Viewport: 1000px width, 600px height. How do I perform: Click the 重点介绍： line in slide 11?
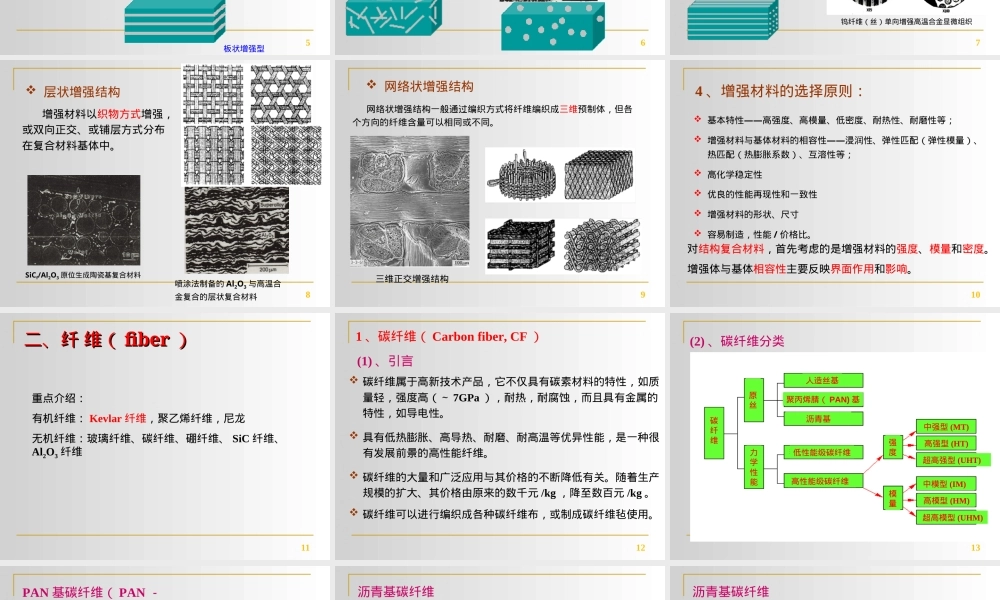pos(58,398)
